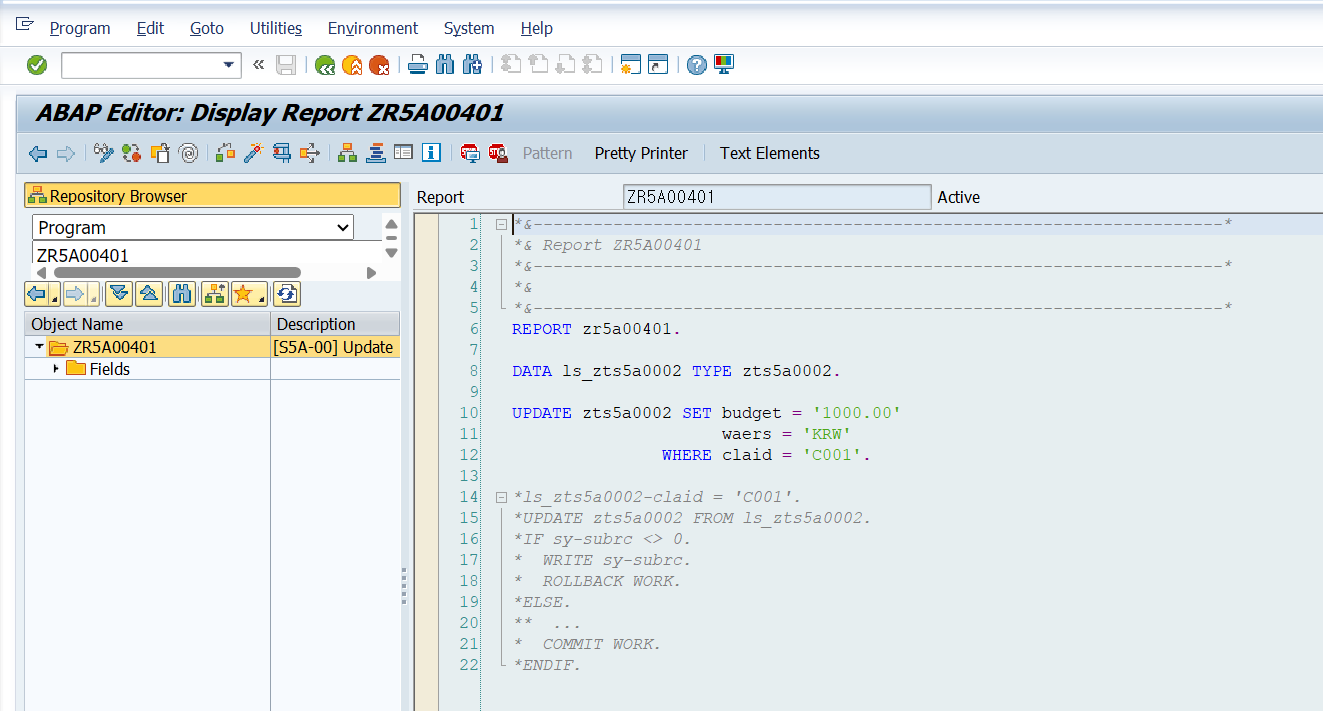
Task: Collapse the header comment block at line 1
Action: pos(501,224)
